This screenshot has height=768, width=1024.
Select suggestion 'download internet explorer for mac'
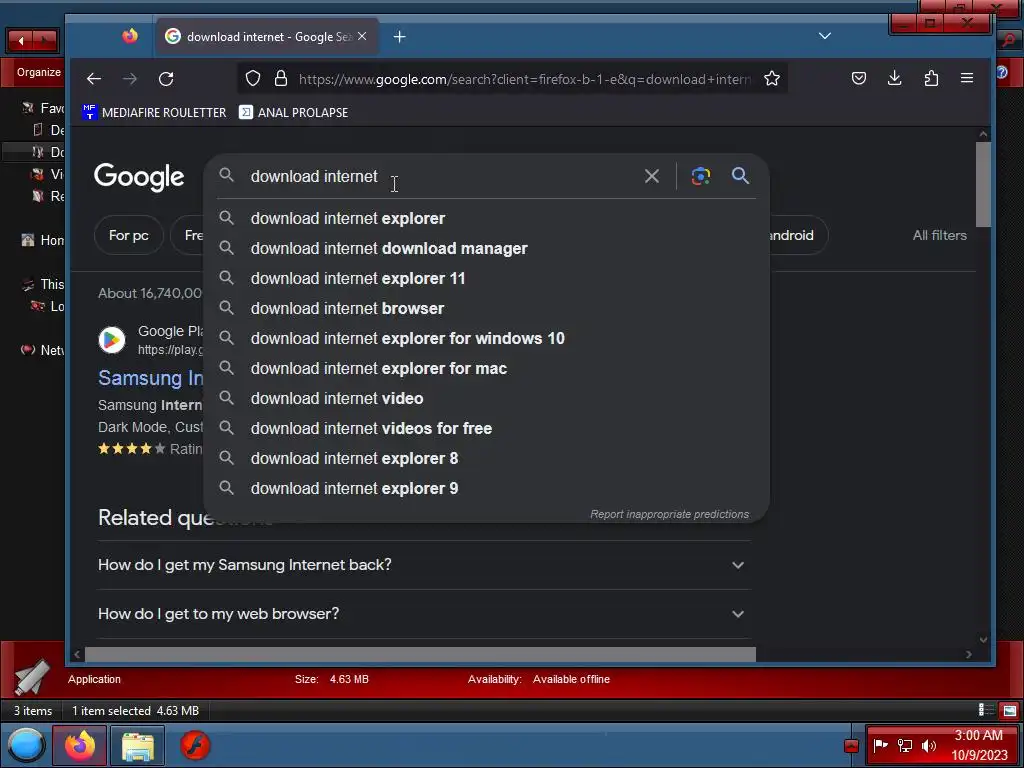tap(487, 368)
